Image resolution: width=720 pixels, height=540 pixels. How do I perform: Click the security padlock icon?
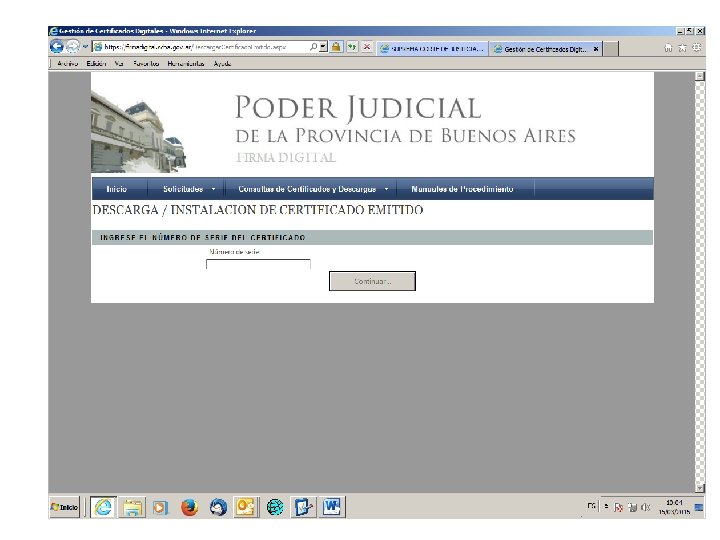(x=336, y=47)
